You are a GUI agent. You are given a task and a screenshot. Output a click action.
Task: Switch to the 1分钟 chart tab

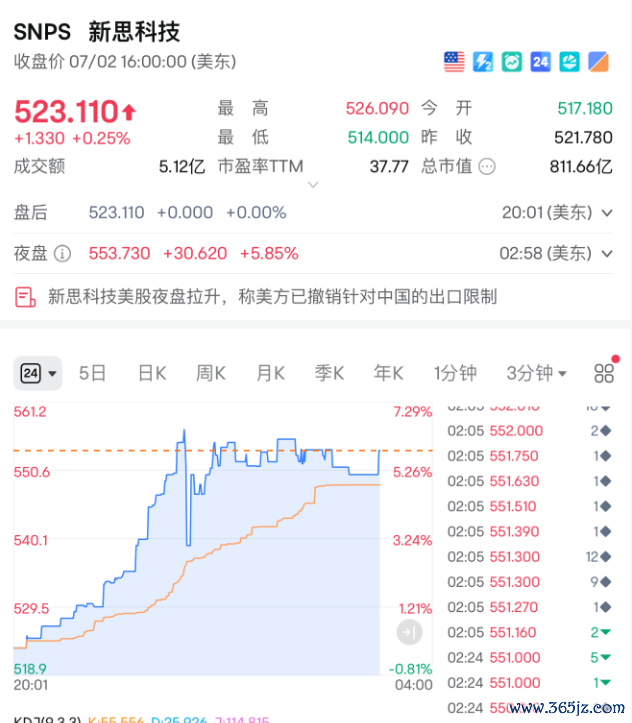point(455,373)
